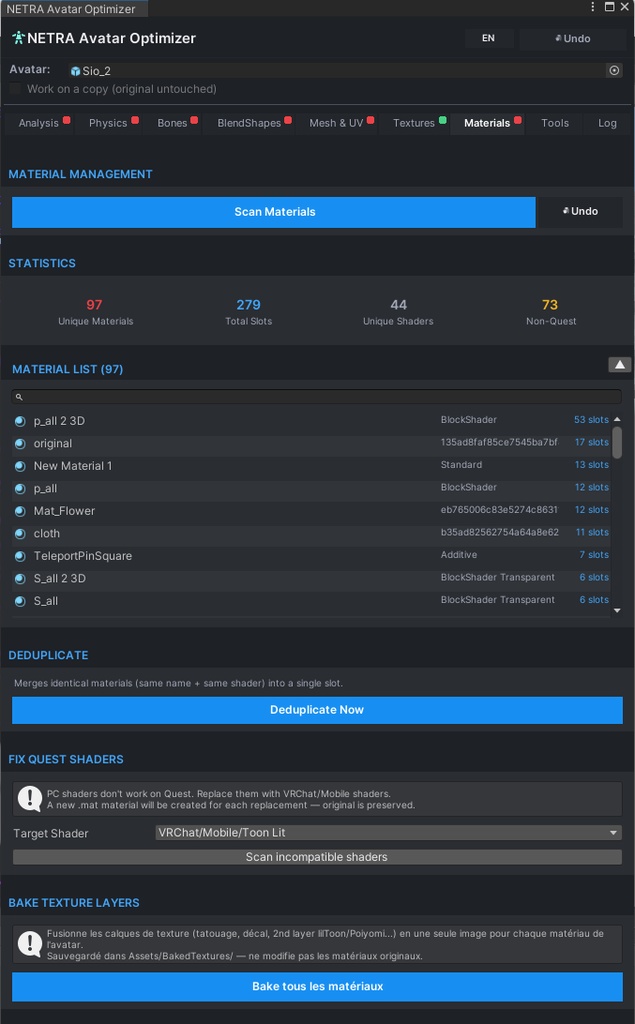The image size is (635, 1024).
Task: Switch to the Physics tab
Action: click(108, 123)
